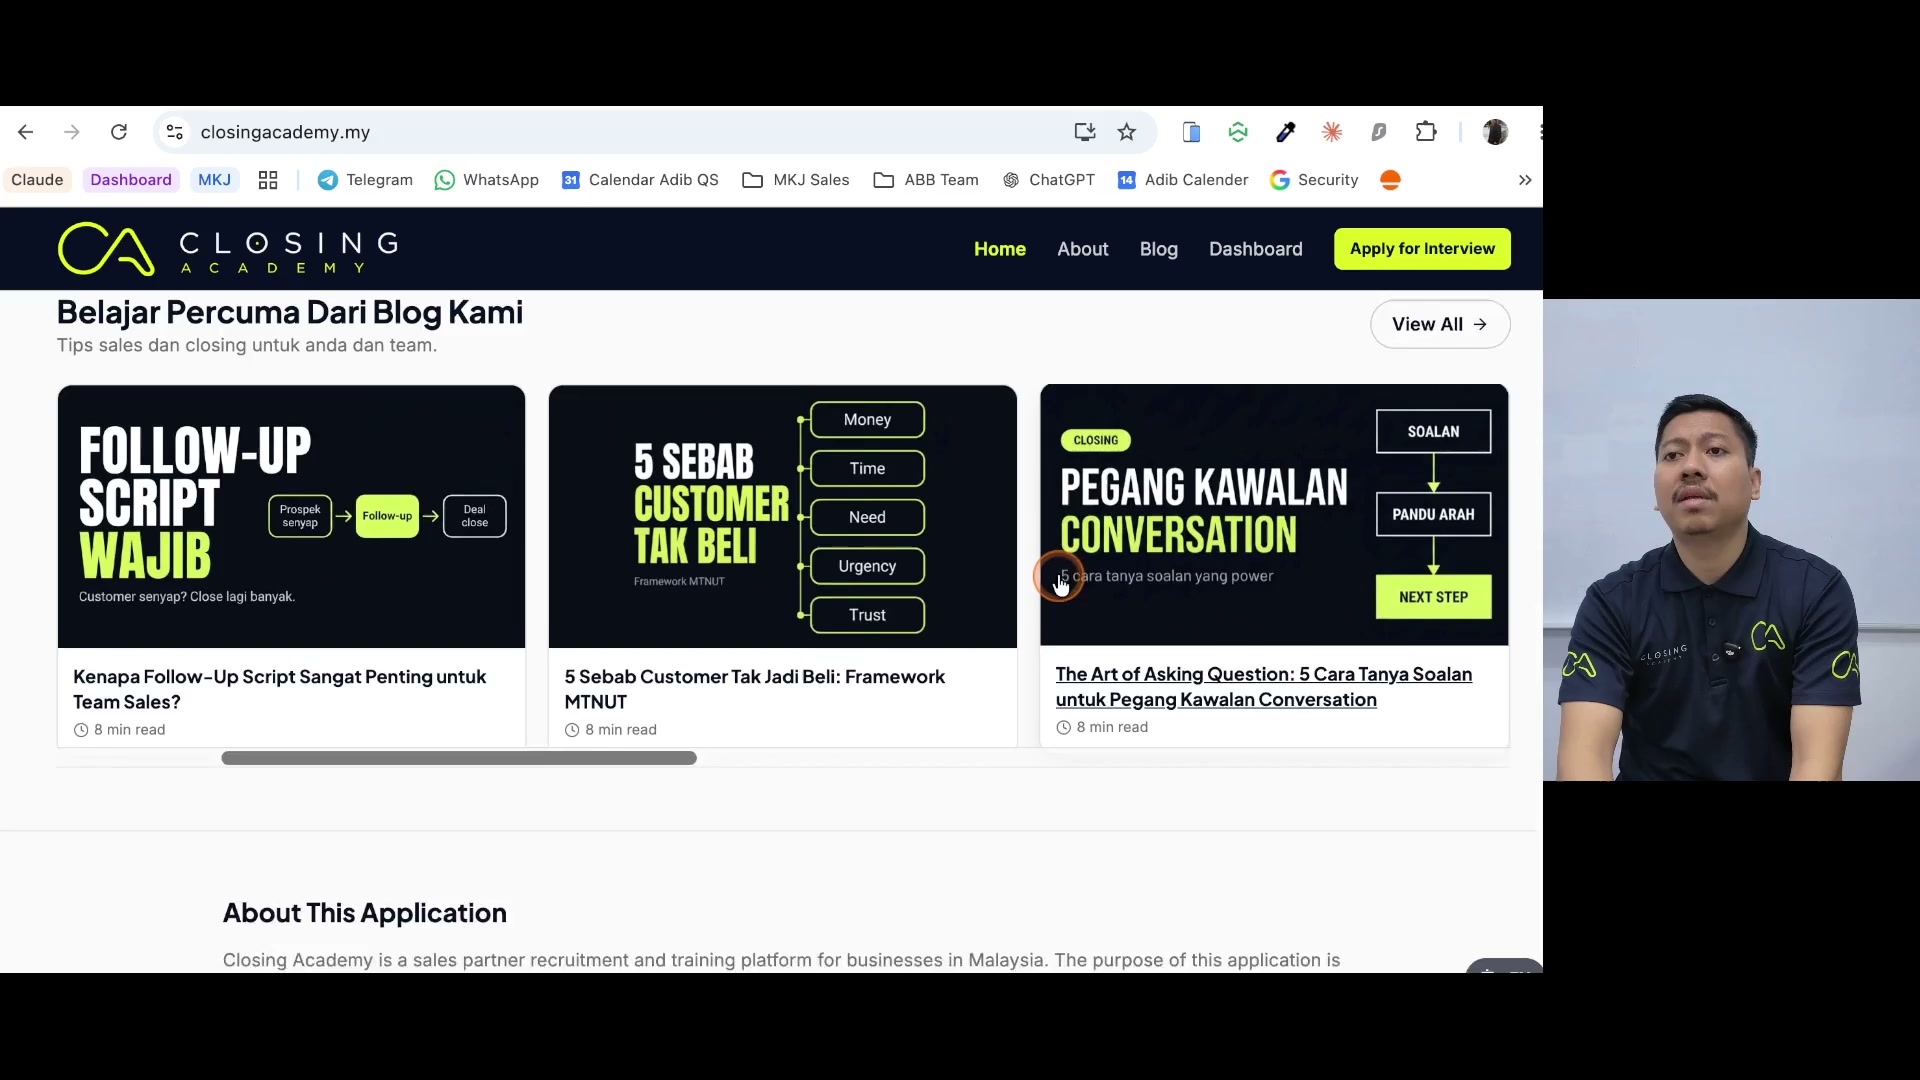Viewport: 1920px width, 1080px height.
Task: Click the Follow-Up Script Wajib thumbnail
Action: tap(291, 517)
